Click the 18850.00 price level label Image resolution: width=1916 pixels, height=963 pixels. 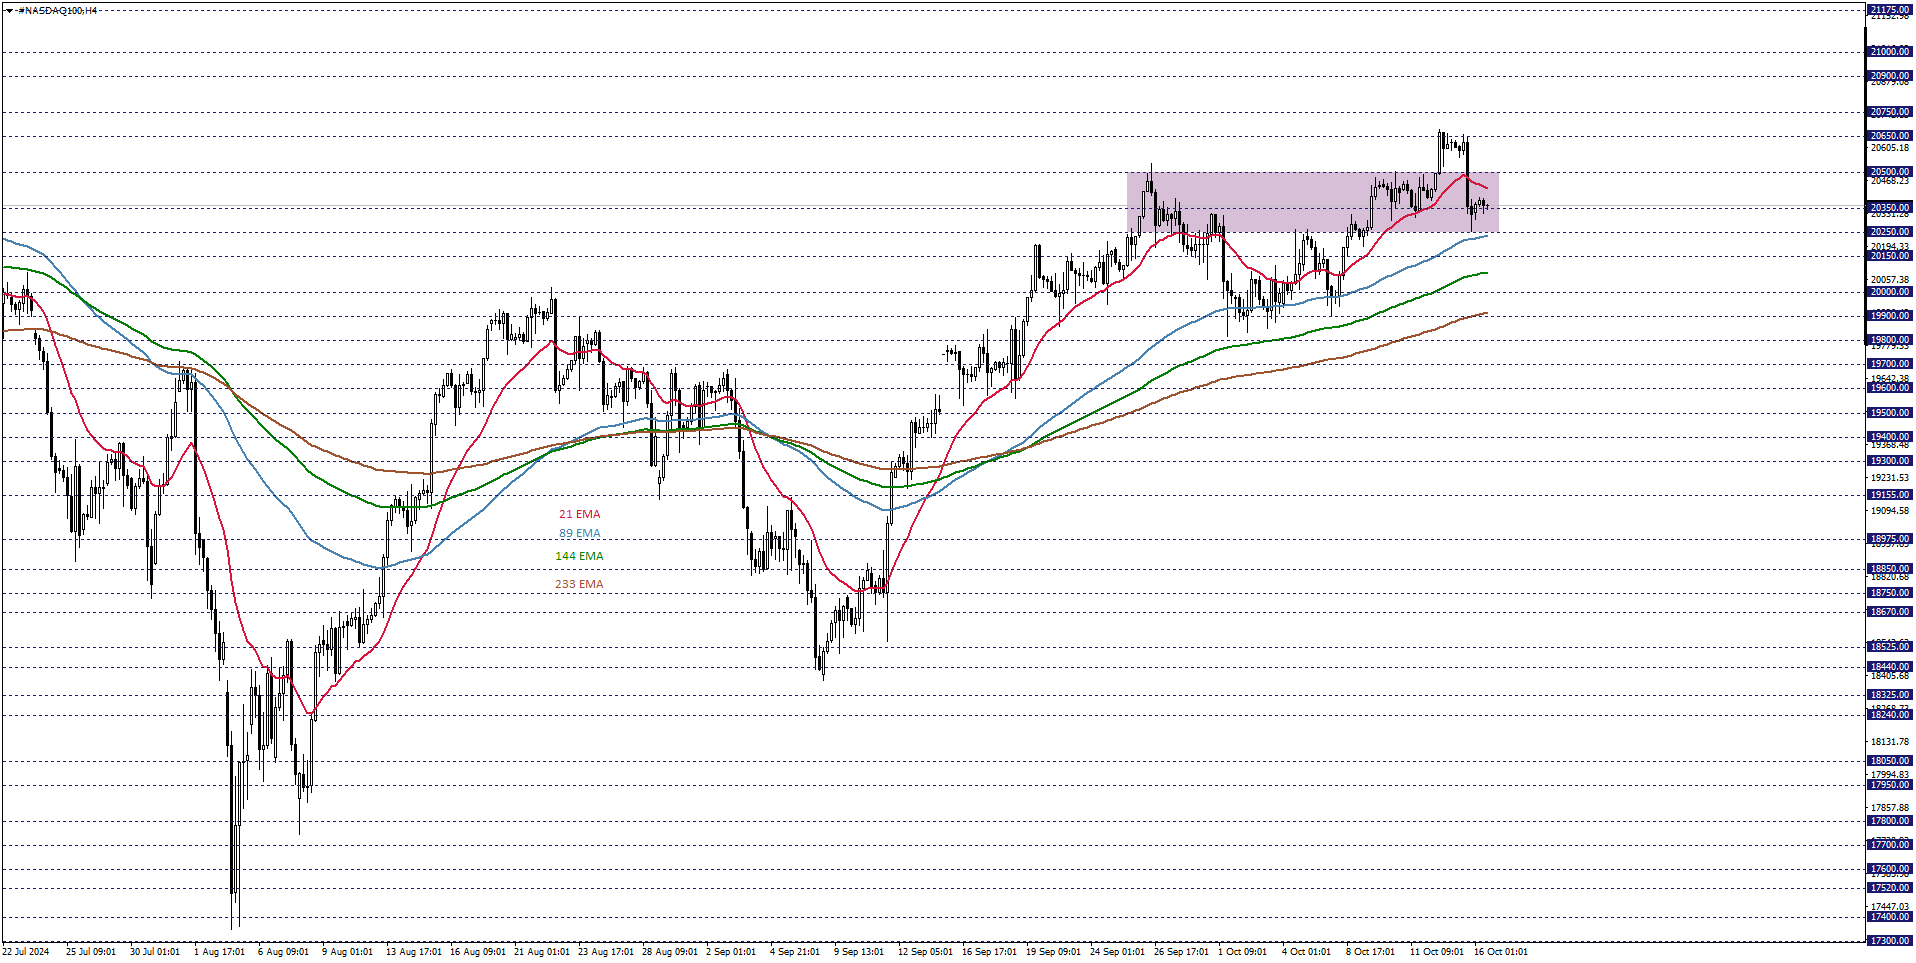coord(1890,569)
